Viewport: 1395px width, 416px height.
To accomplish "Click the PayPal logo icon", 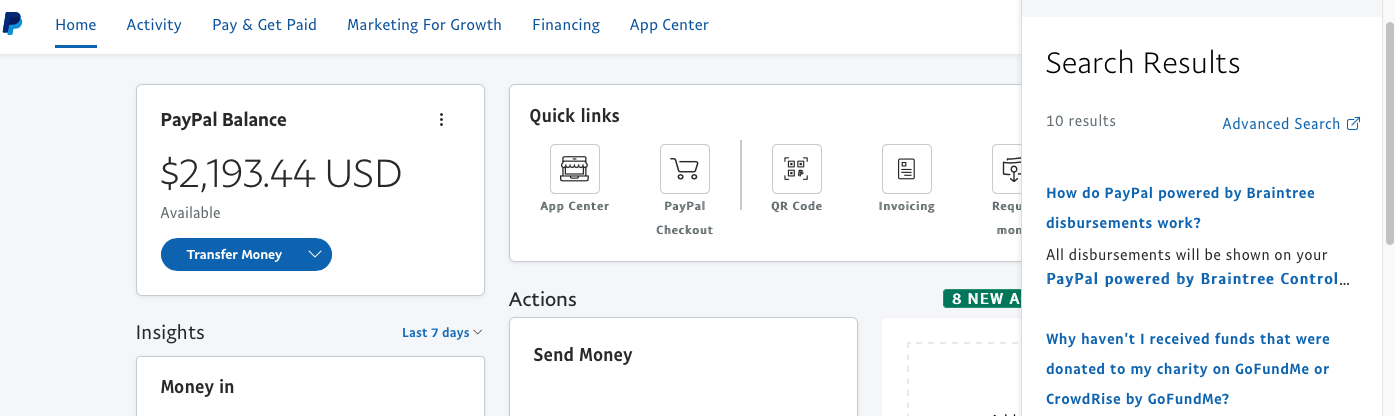I will coord(13,24).
